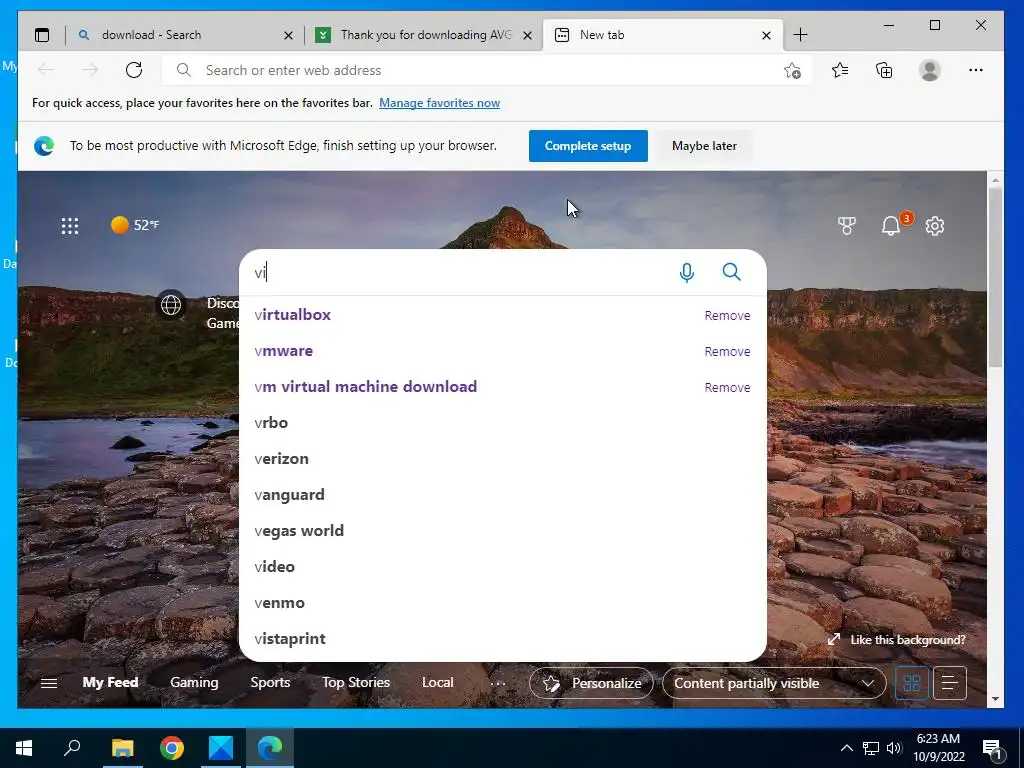Viewport: 1024px width, 768px height.
Task: Click the browser forward arrow
Action: (x=90, y=70)
